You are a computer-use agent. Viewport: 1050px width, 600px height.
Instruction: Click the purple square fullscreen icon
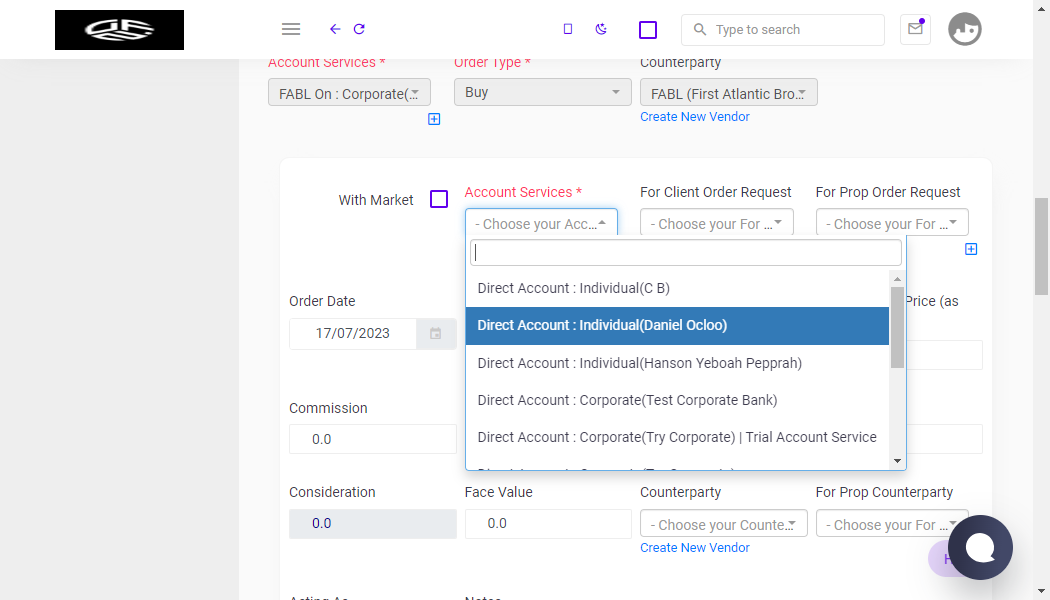pos(648,29)
